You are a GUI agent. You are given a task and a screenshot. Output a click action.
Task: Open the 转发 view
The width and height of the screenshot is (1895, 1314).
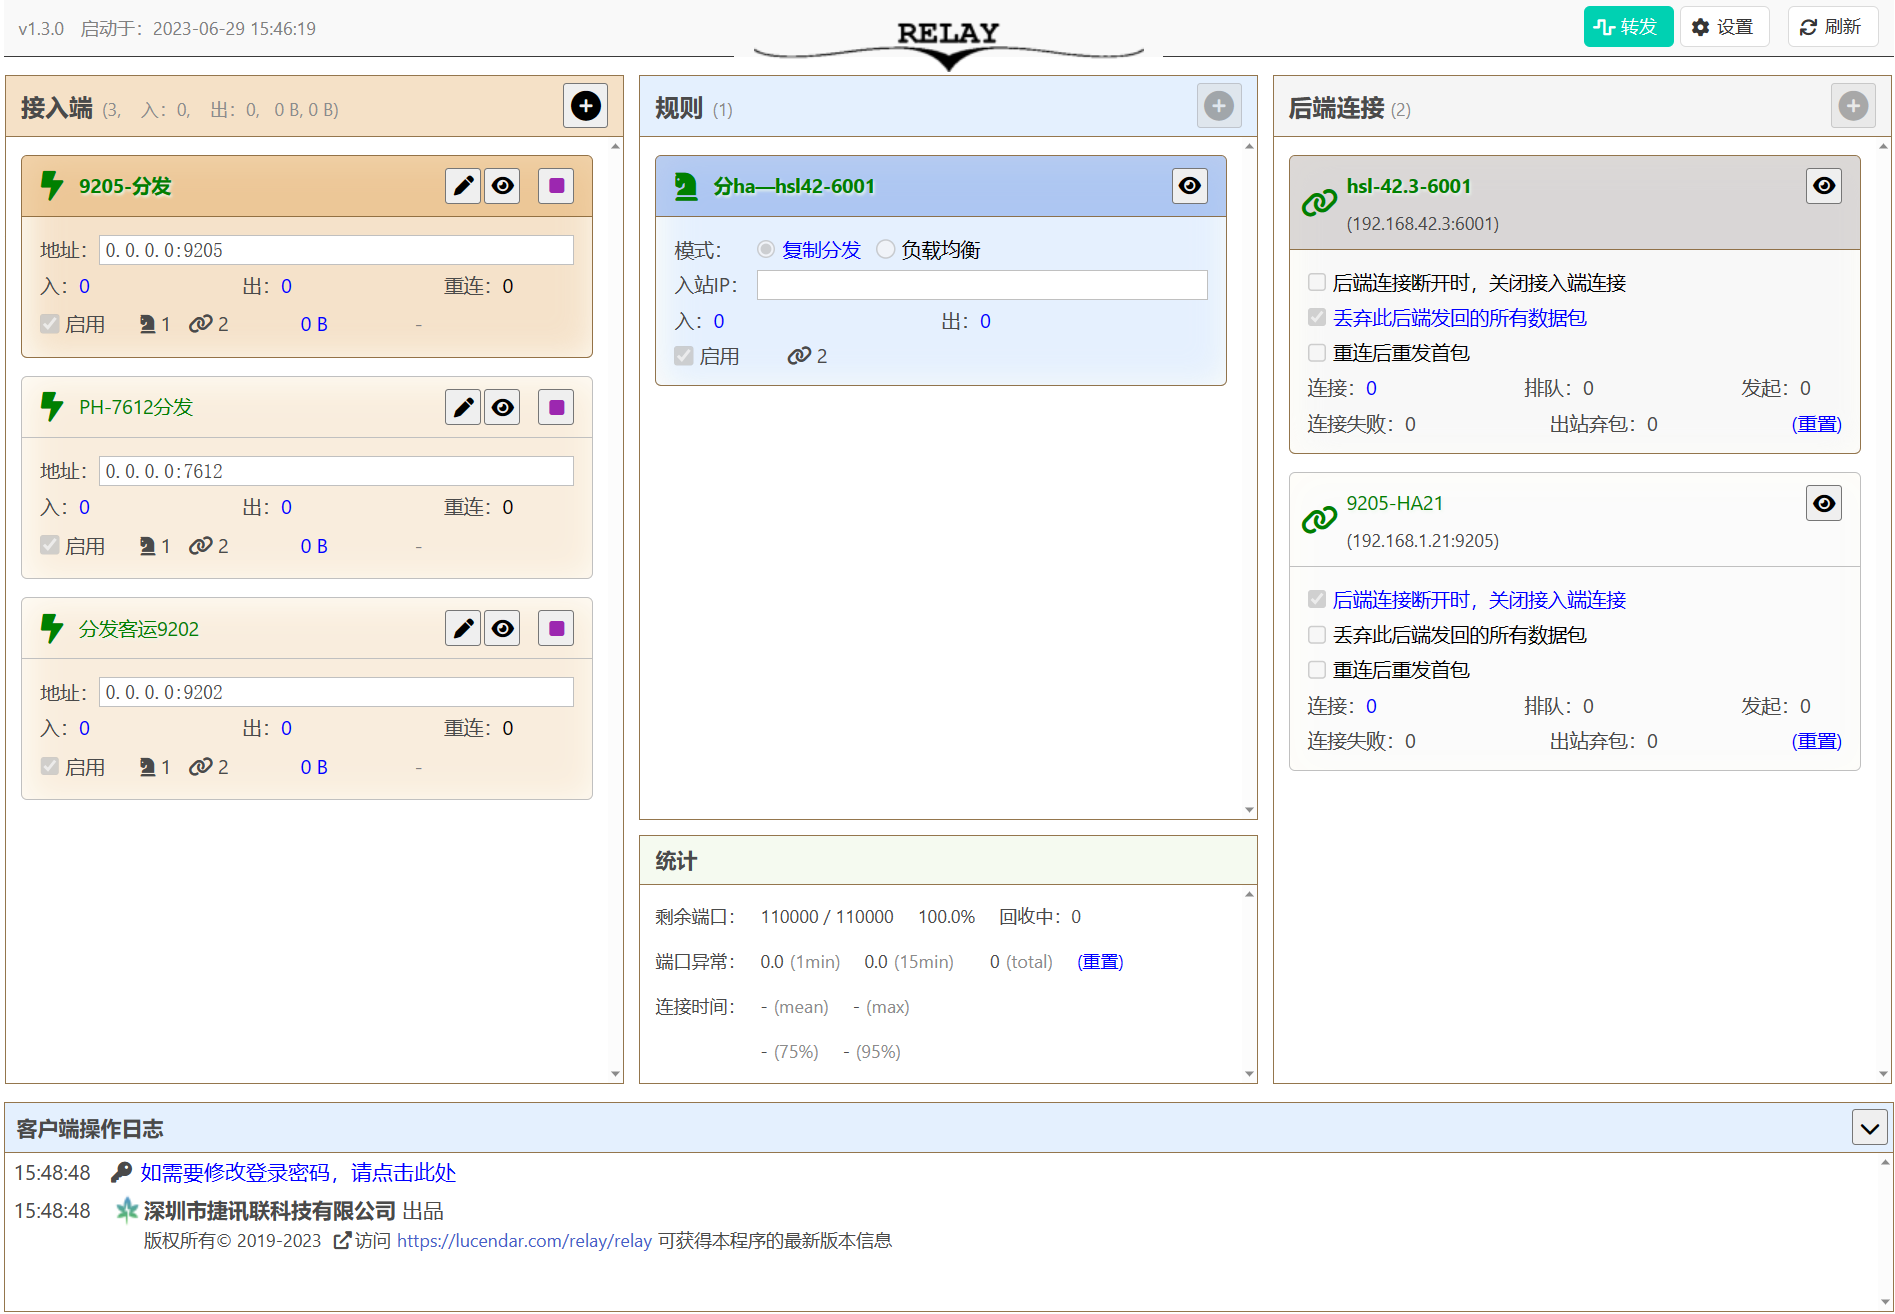[x=1628, y=27]
